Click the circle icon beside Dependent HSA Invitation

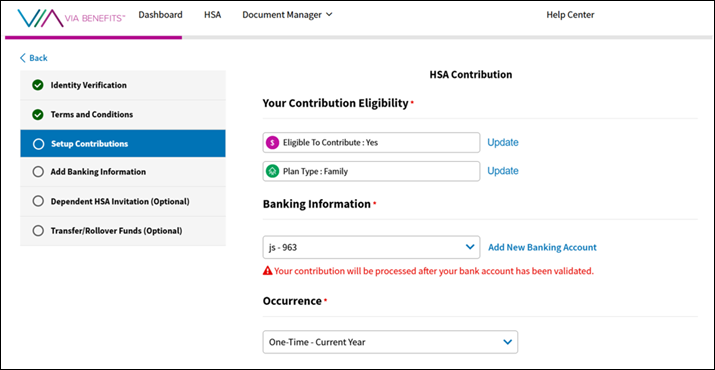coord(38,201)
